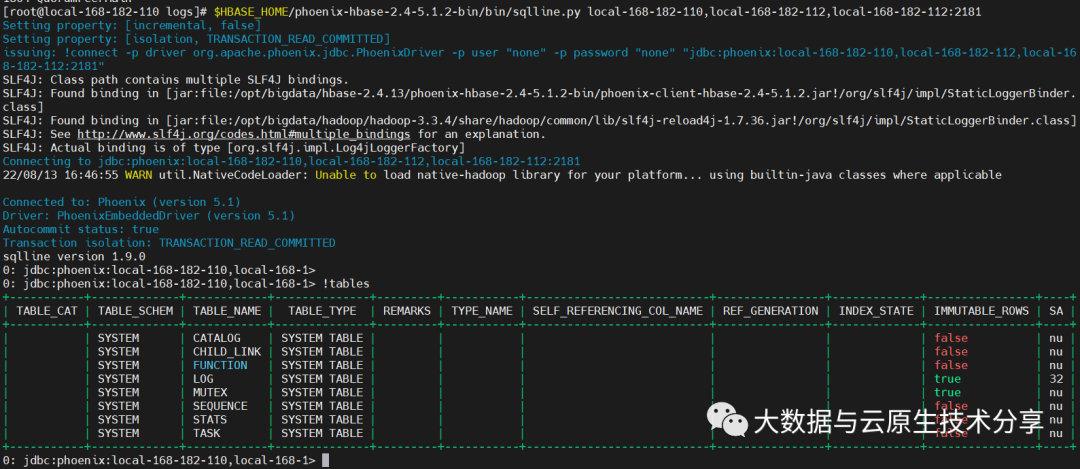The width and height of the screenshot is (1080, 469).
Task: Click the TABLE_SCHEM column header
Action: pyautogui.click(x=135, y=311)
